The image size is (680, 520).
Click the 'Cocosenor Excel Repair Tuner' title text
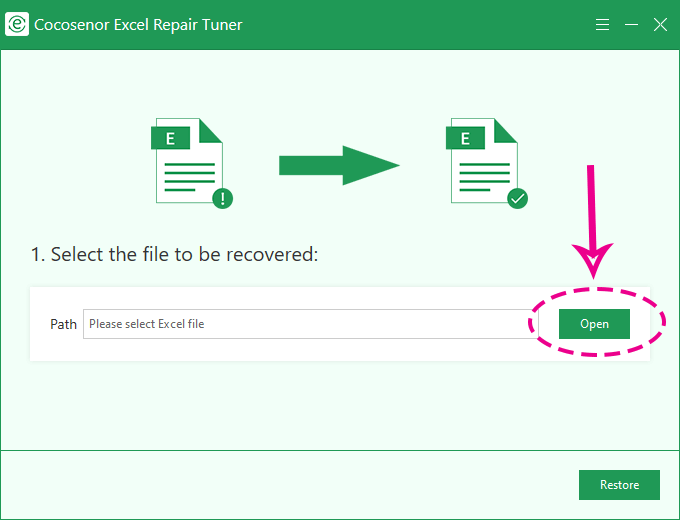138,25
